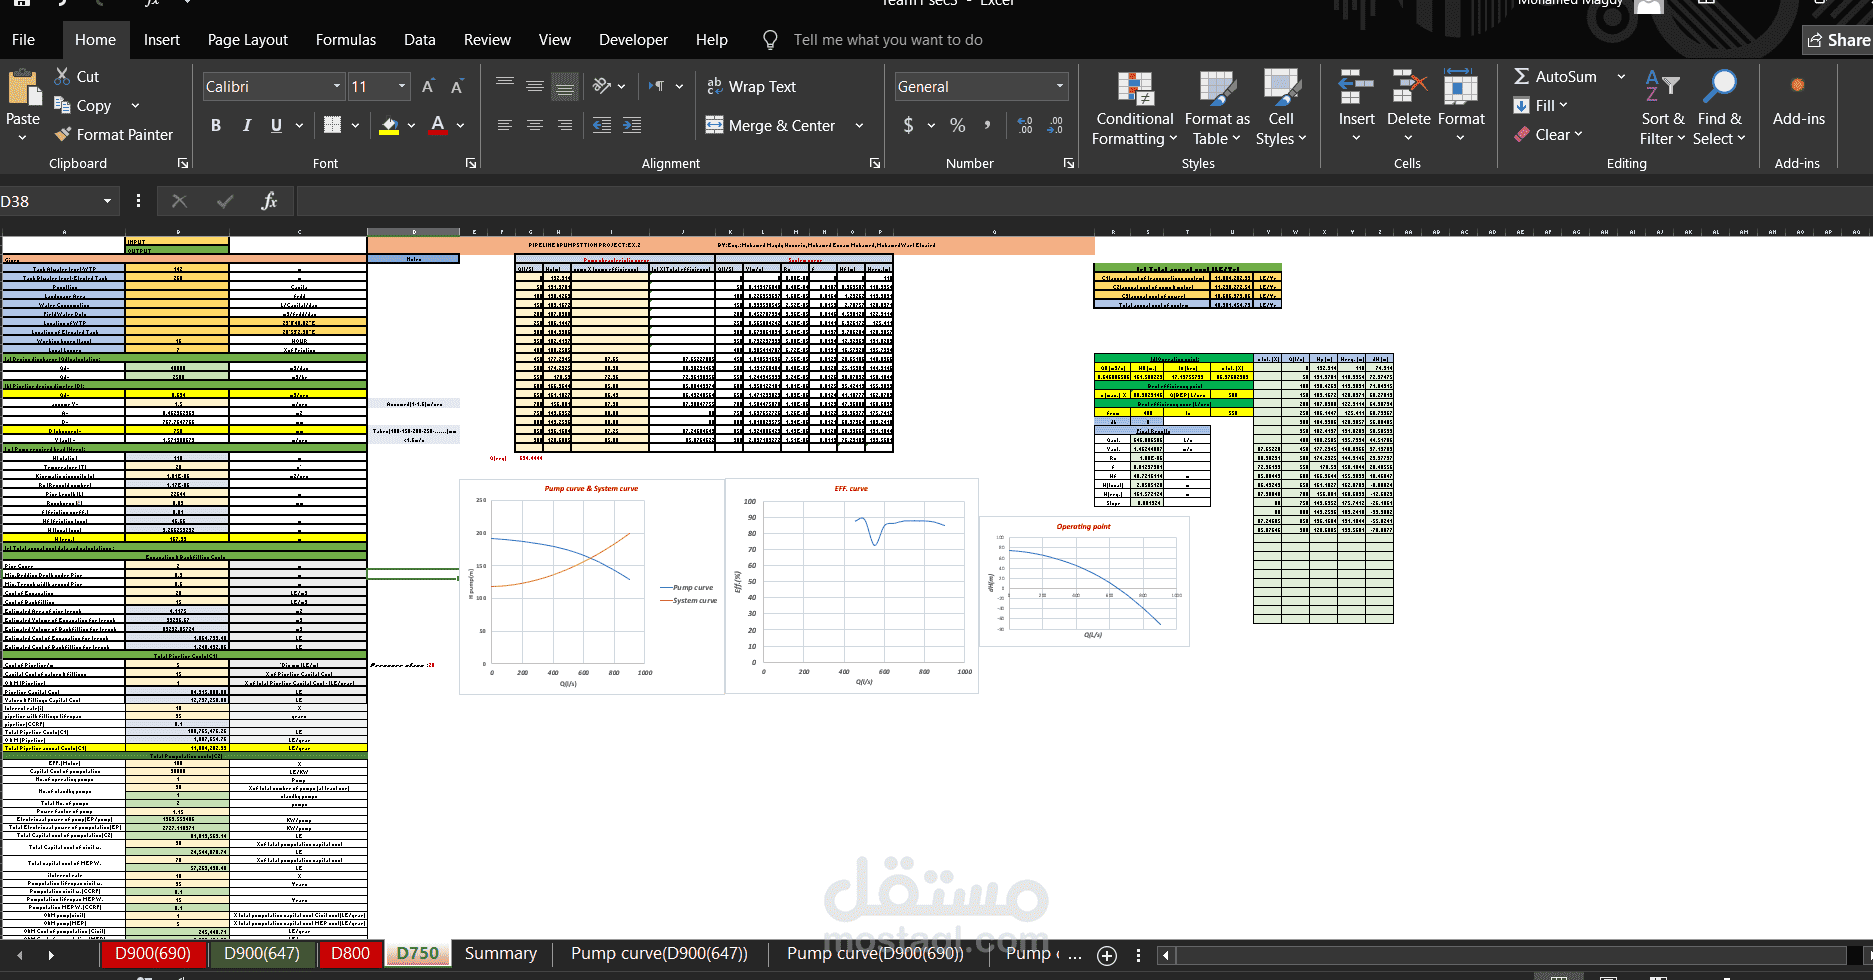
Task: Click the Increase Decimal icon
Action: coord(1025,125)
